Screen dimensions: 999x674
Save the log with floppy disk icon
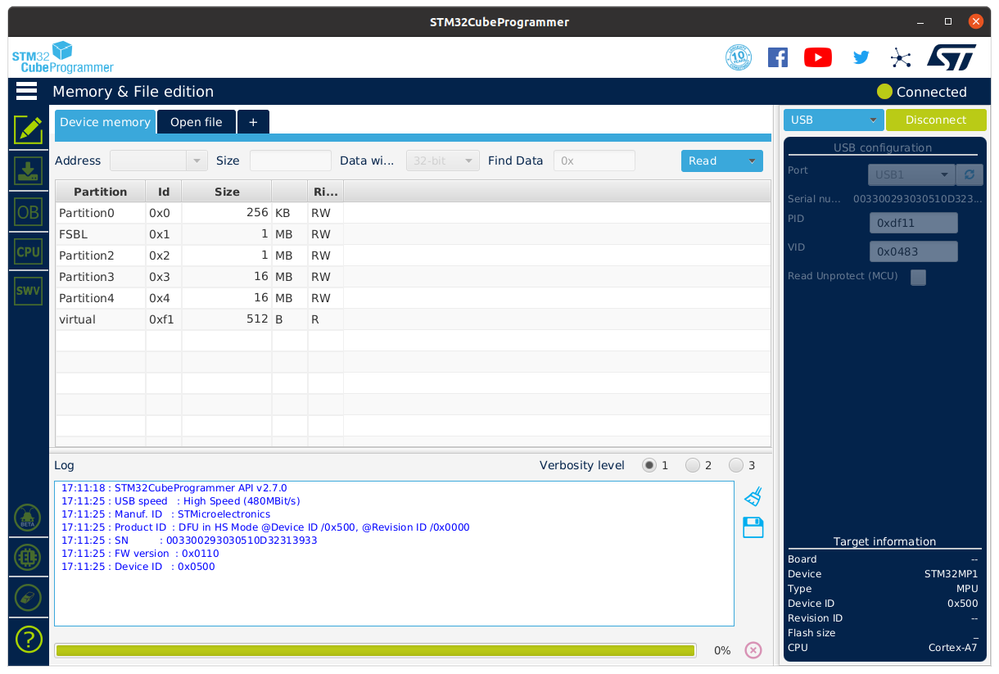click(753, 527)
